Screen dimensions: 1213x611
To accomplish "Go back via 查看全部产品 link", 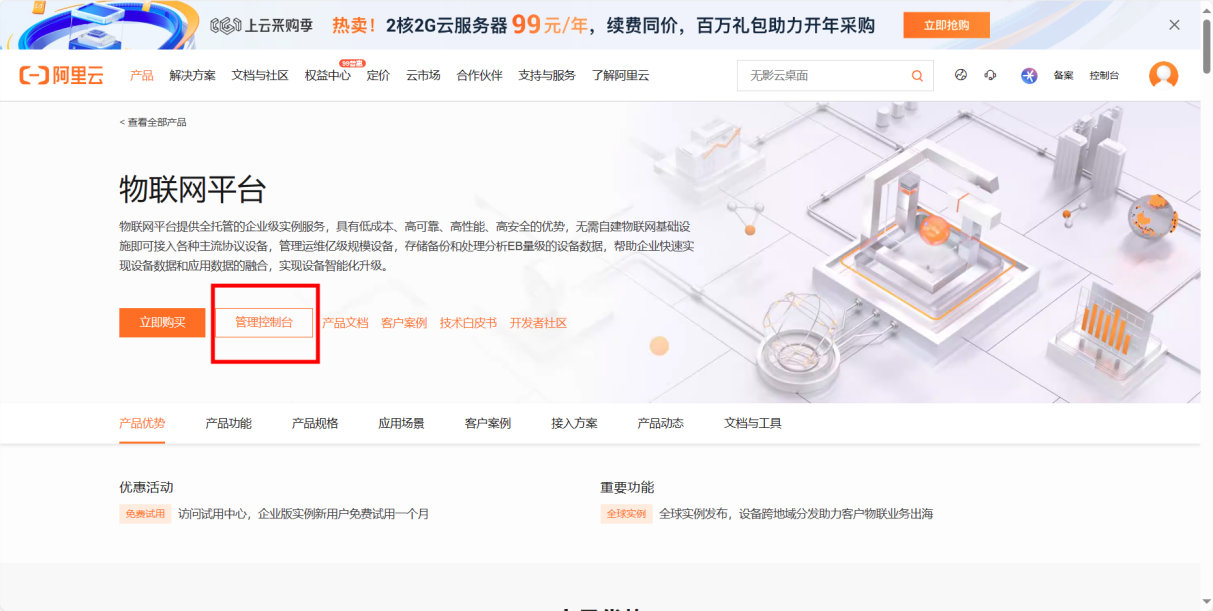I will (x=153, y=122).
